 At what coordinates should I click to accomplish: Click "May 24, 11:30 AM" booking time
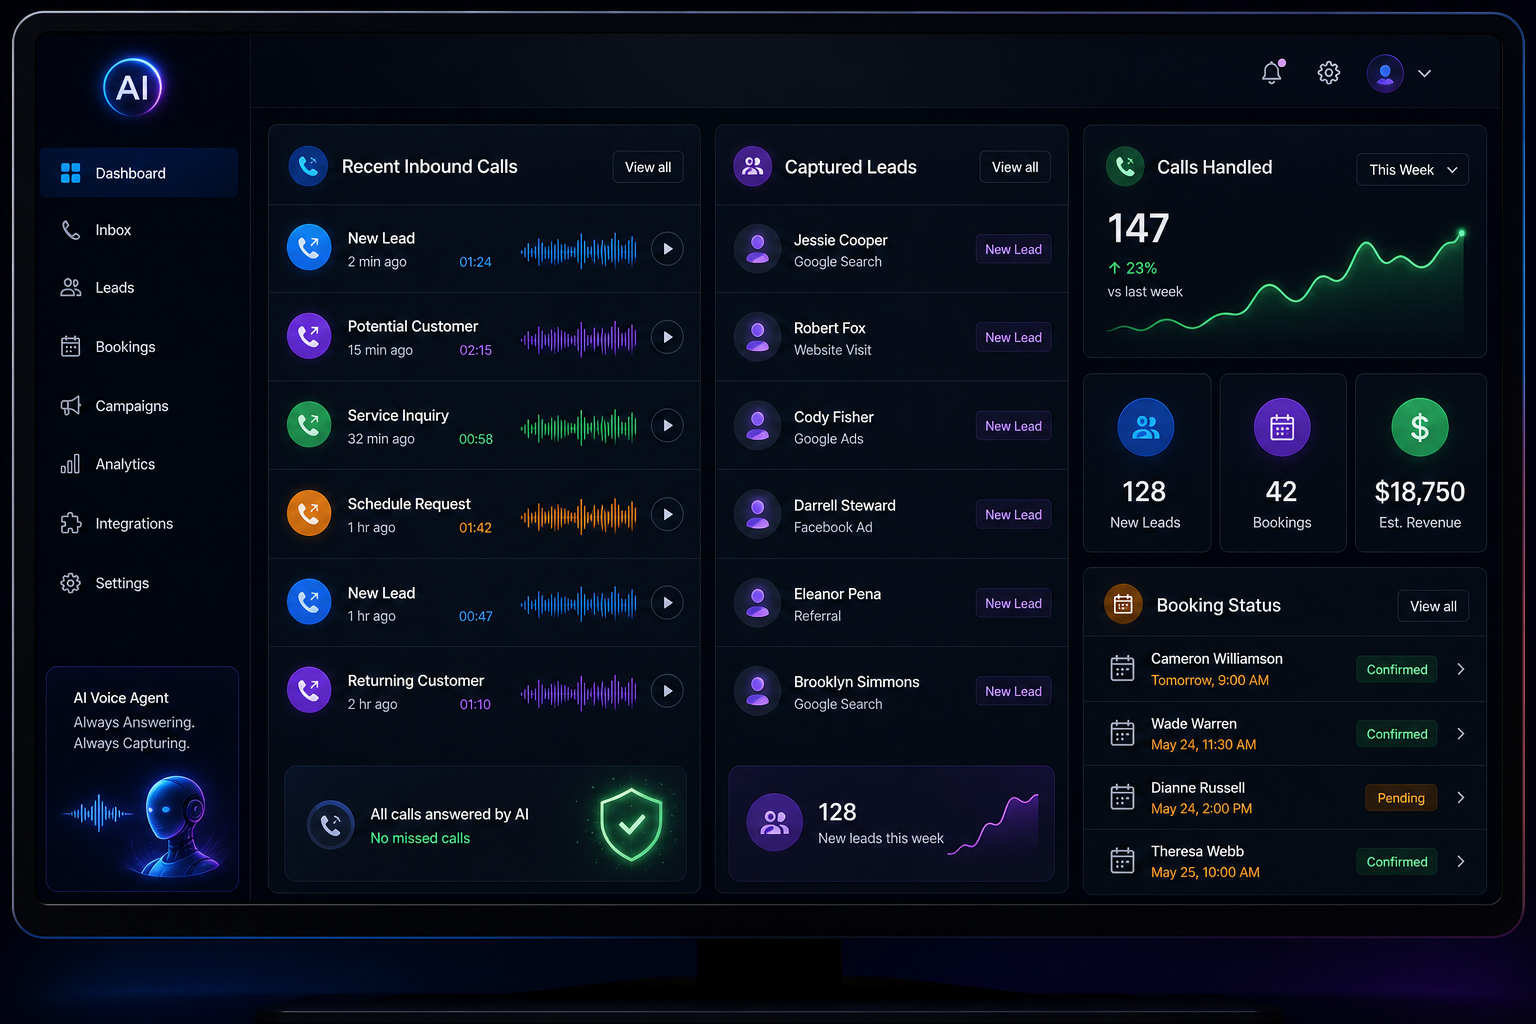click(x=1203, y=745)
